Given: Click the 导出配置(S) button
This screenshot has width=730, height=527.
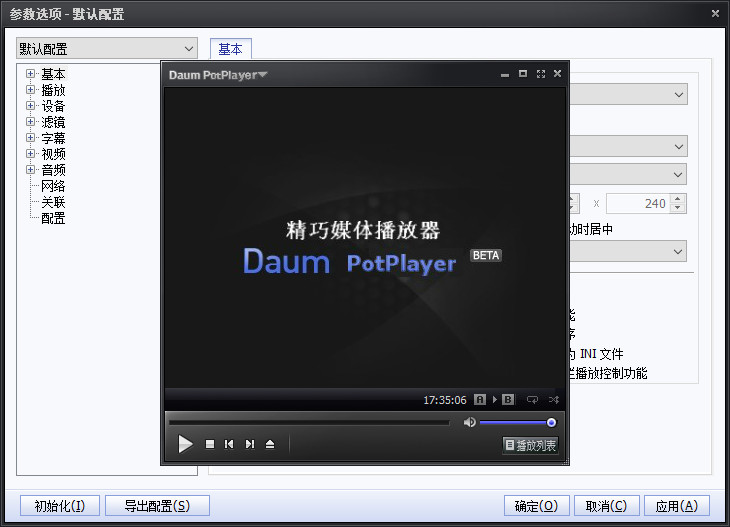Looking at the screenshot, I should [x=157, y=506].
